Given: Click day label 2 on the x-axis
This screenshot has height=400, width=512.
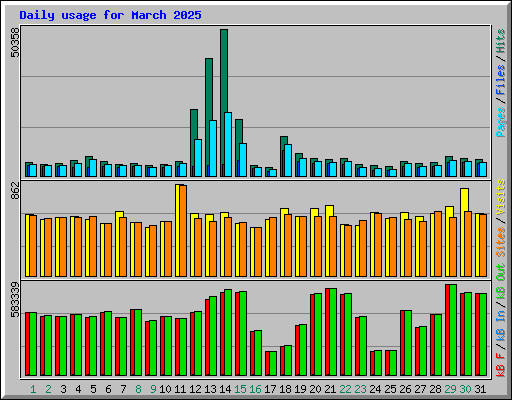Looking at the screenshot, I should click(x=48, y=389).
